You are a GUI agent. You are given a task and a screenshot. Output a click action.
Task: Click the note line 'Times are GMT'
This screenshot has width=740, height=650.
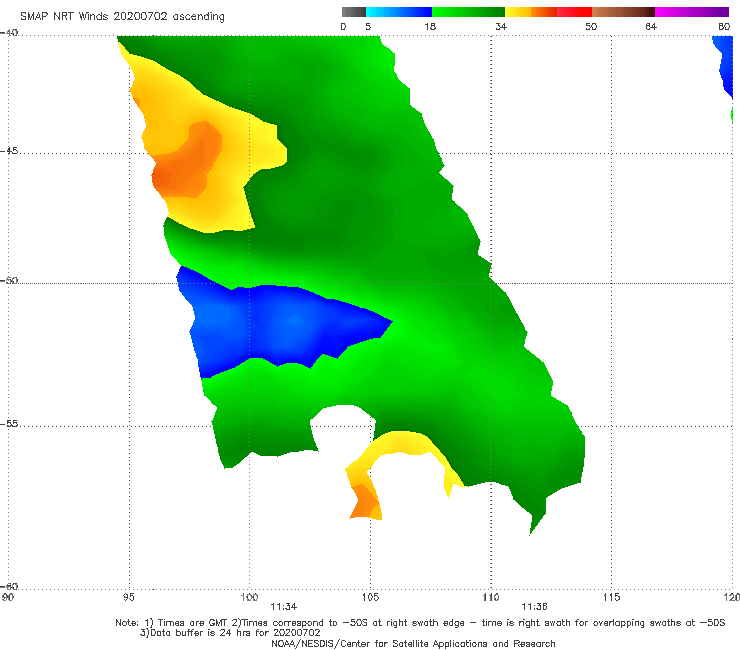pos(187,623)
